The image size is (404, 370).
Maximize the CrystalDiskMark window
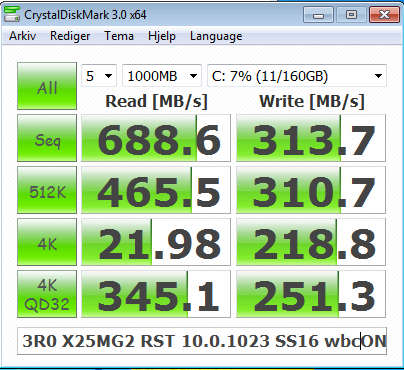pos(351,15)
